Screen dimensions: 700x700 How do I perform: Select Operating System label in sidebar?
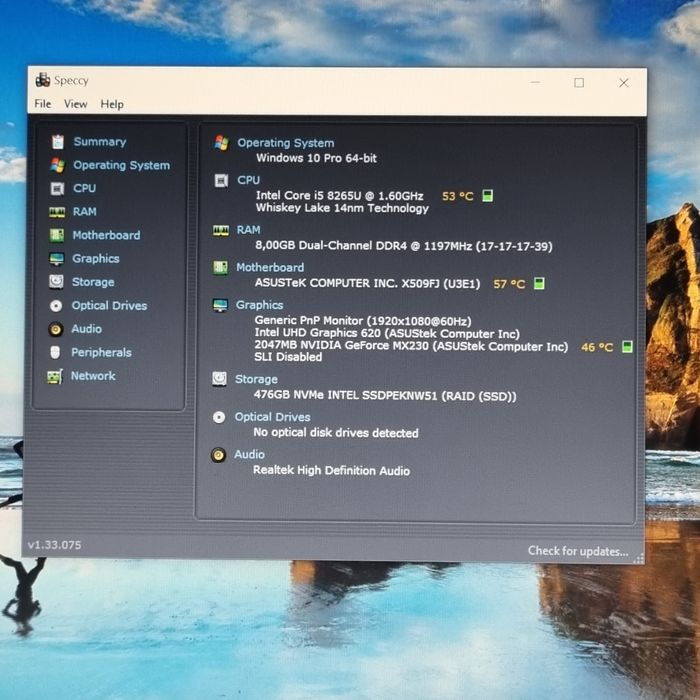tap(121, 165)
